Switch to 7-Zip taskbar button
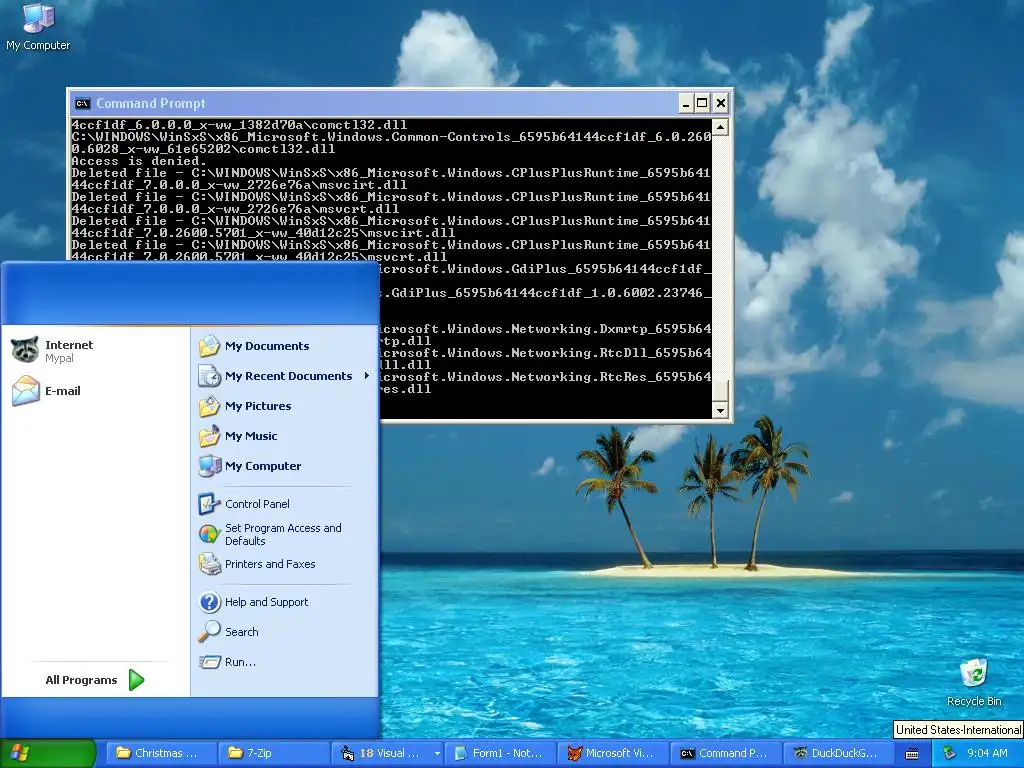Image resolution: width=1024 pixels, height=768 pixels. 273,754
